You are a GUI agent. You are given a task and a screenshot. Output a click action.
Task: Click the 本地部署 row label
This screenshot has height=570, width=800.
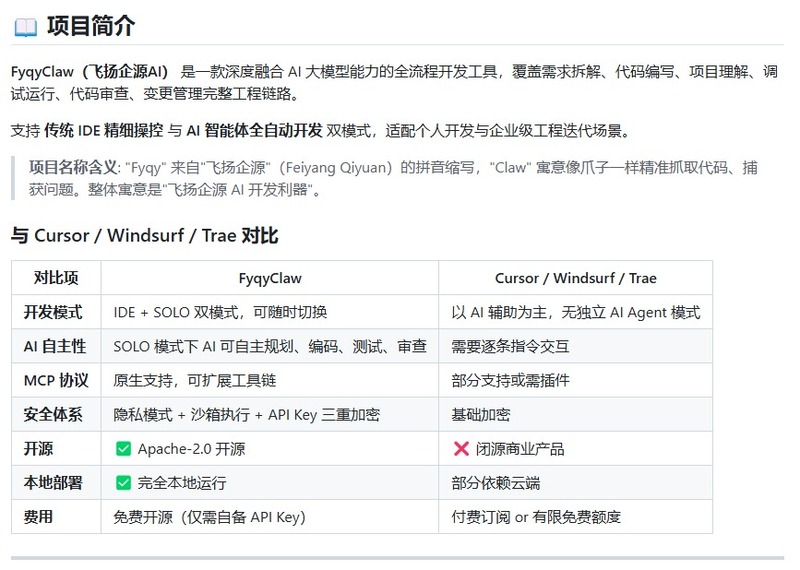[x=53, y=483]
